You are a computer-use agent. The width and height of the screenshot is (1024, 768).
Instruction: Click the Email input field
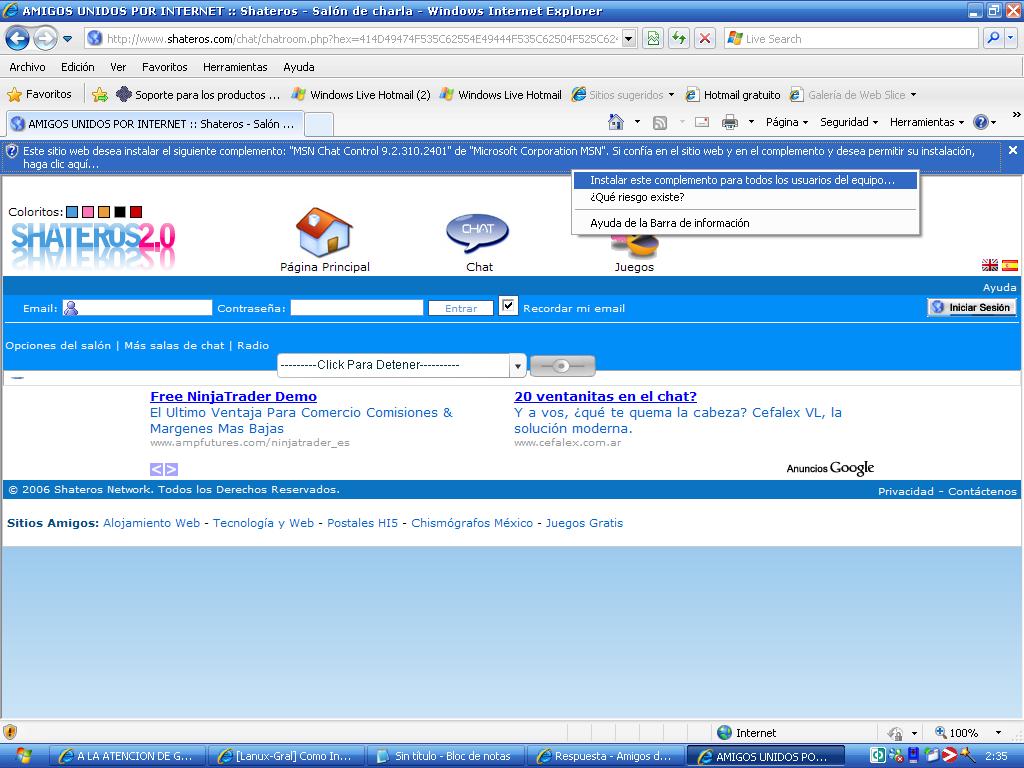137,308
